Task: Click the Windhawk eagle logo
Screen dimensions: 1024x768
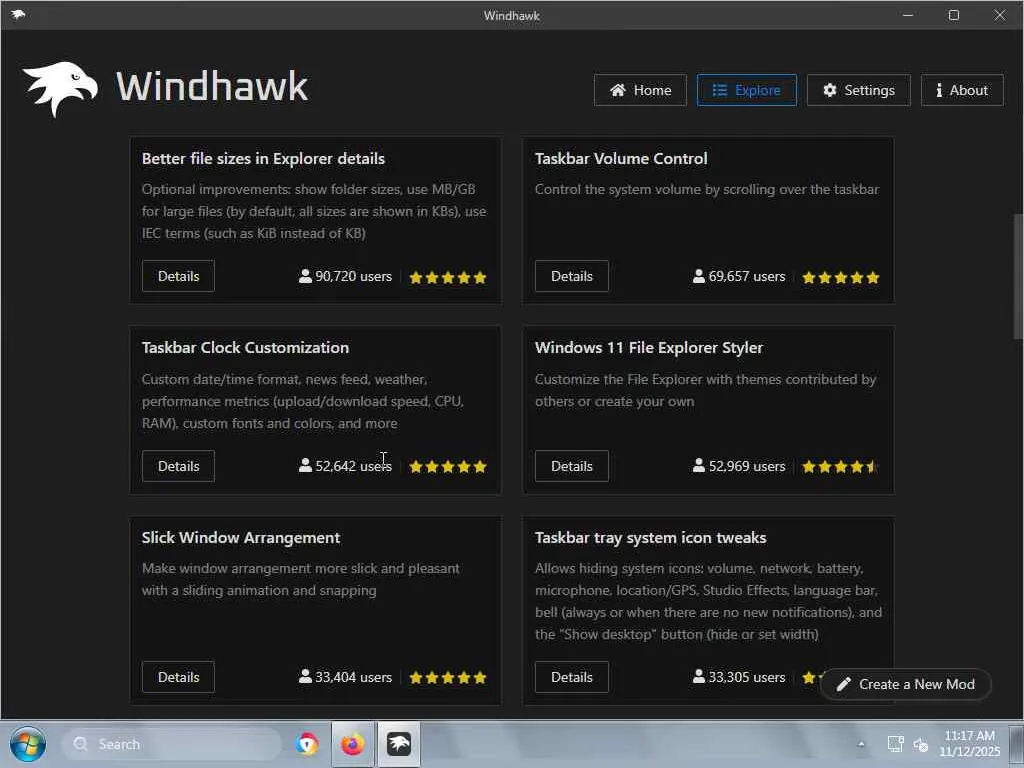Action: [x=60, y=89]
